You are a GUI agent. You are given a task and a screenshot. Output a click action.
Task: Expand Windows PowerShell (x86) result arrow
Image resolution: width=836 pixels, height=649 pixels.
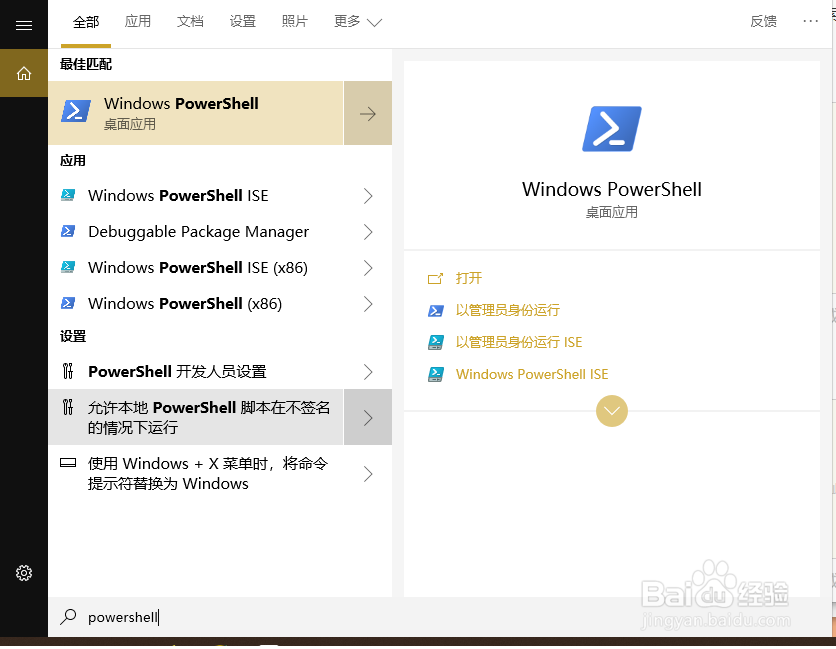[x=367, y=303]
